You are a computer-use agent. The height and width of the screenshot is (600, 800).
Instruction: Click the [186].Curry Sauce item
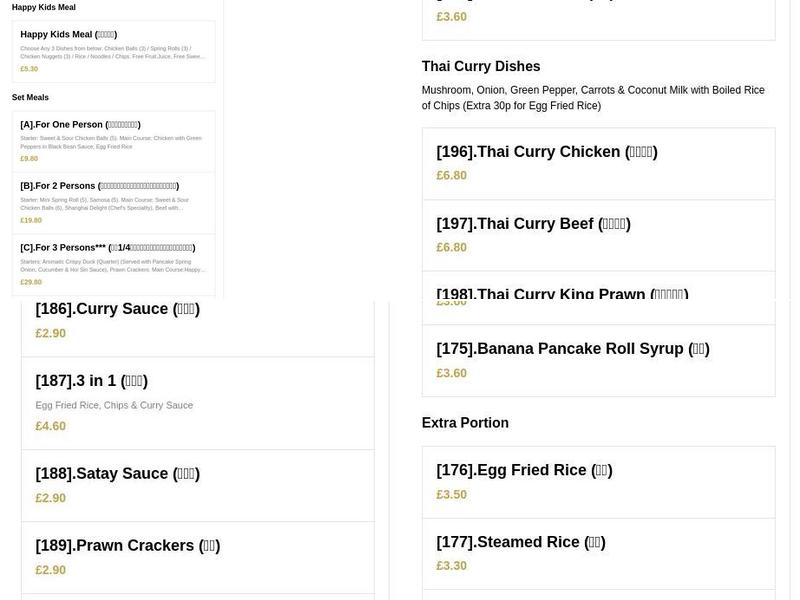click(x=119, y=308)
